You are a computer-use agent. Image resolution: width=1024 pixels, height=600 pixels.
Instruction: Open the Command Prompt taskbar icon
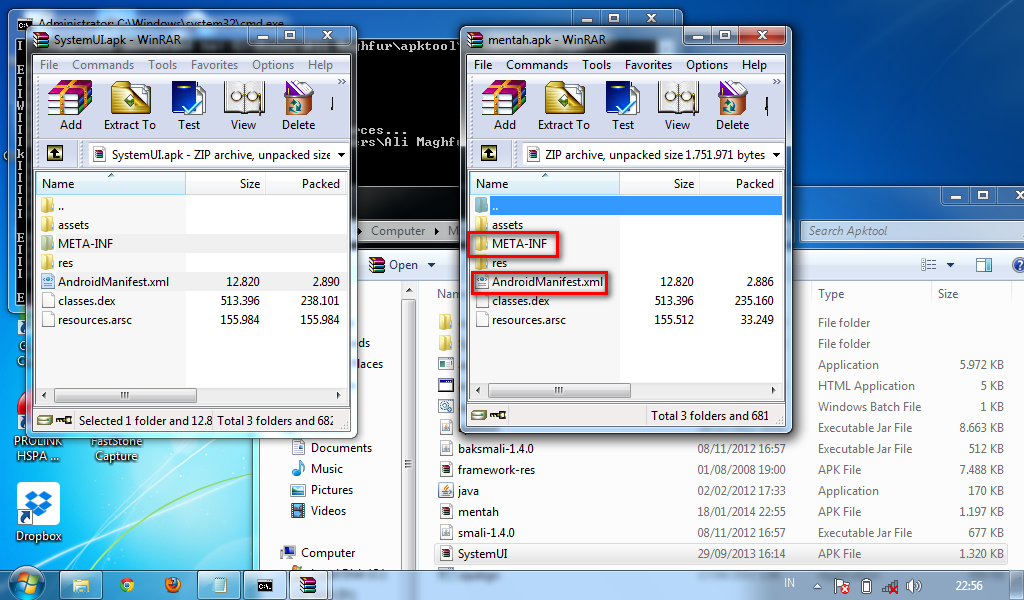(x=265, y=584)
